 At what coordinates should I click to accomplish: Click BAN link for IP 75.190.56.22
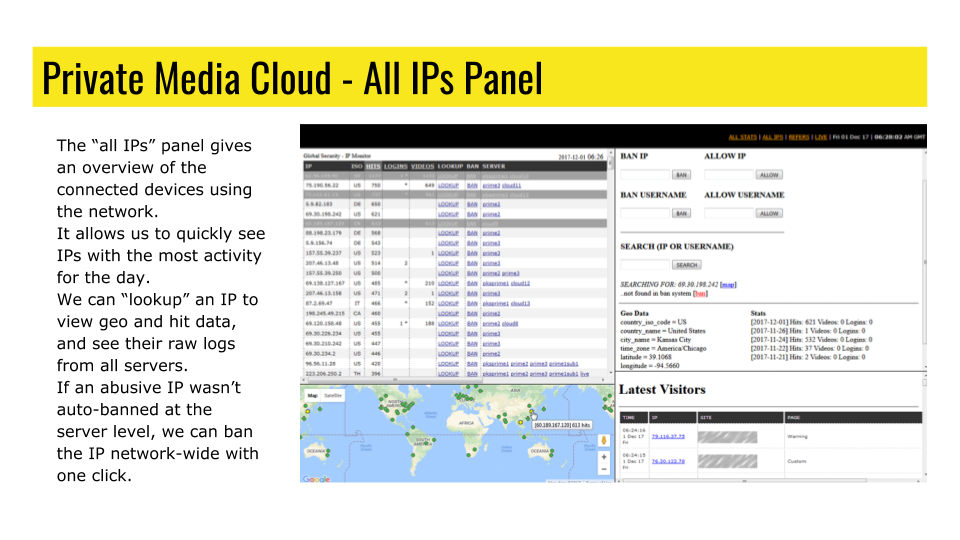[x=472, y=185]
